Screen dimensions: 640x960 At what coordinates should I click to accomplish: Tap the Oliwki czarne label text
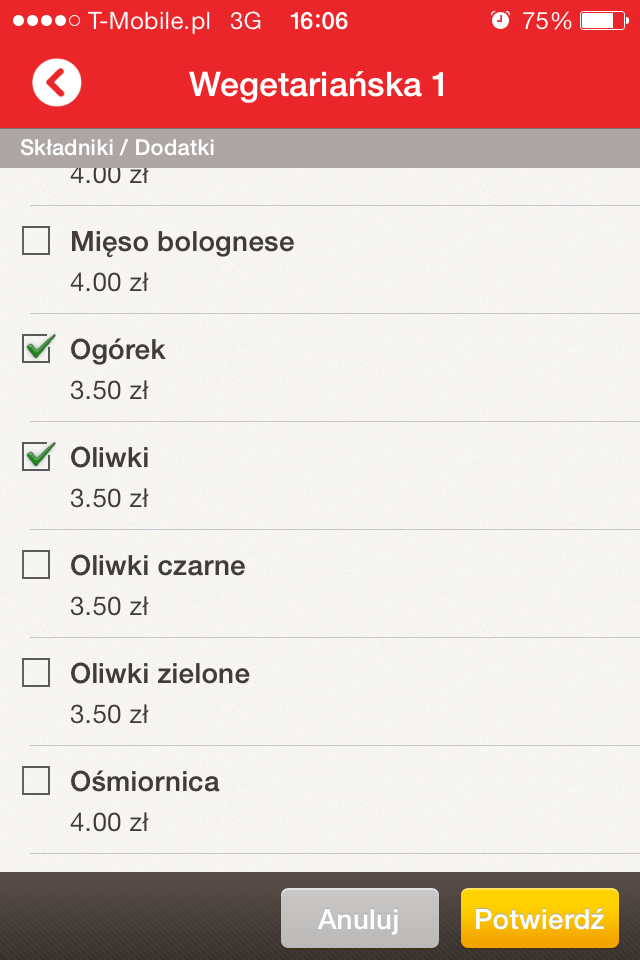(158, 565)
